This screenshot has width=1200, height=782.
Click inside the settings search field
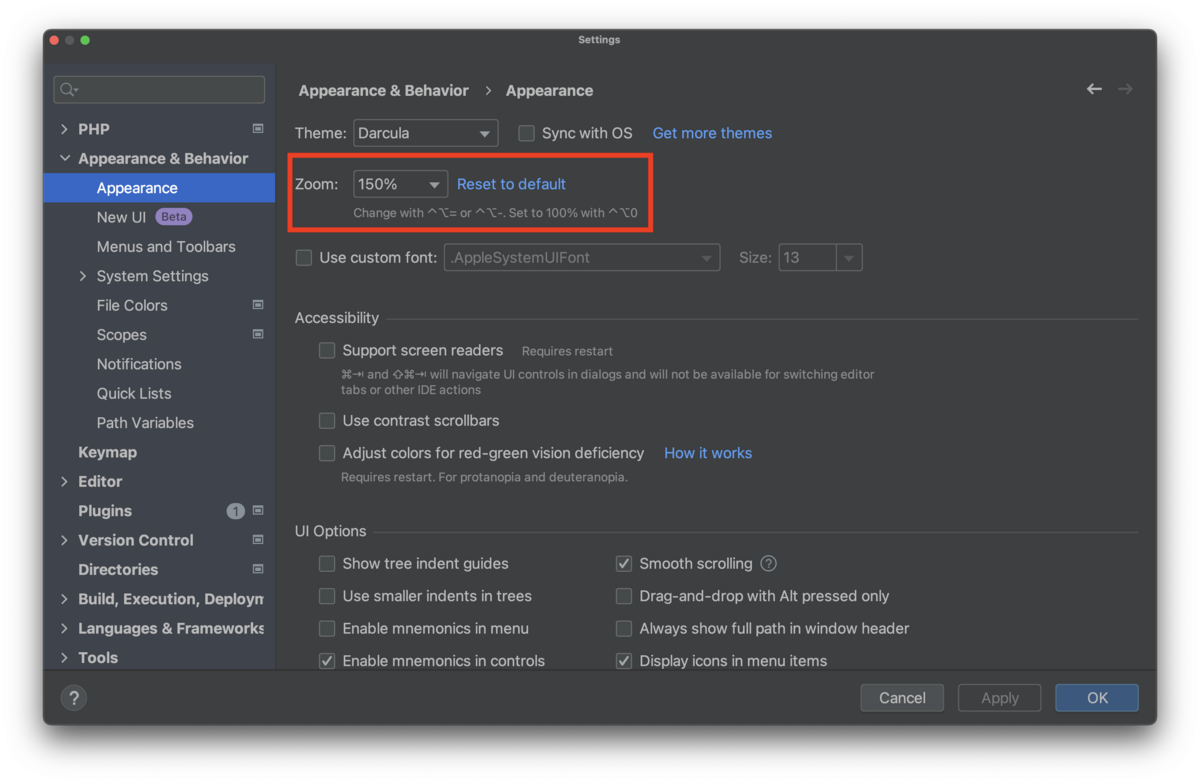(x=158, y=89)
